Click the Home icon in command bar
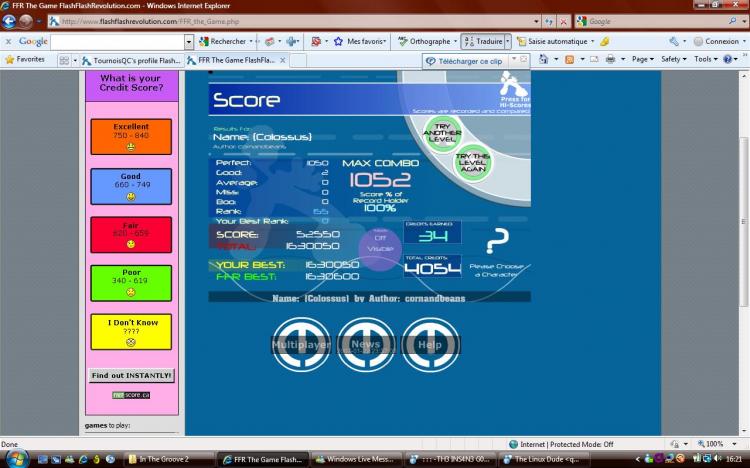The width and height of the screenshot is (750, 468). [x=543, y=59]
